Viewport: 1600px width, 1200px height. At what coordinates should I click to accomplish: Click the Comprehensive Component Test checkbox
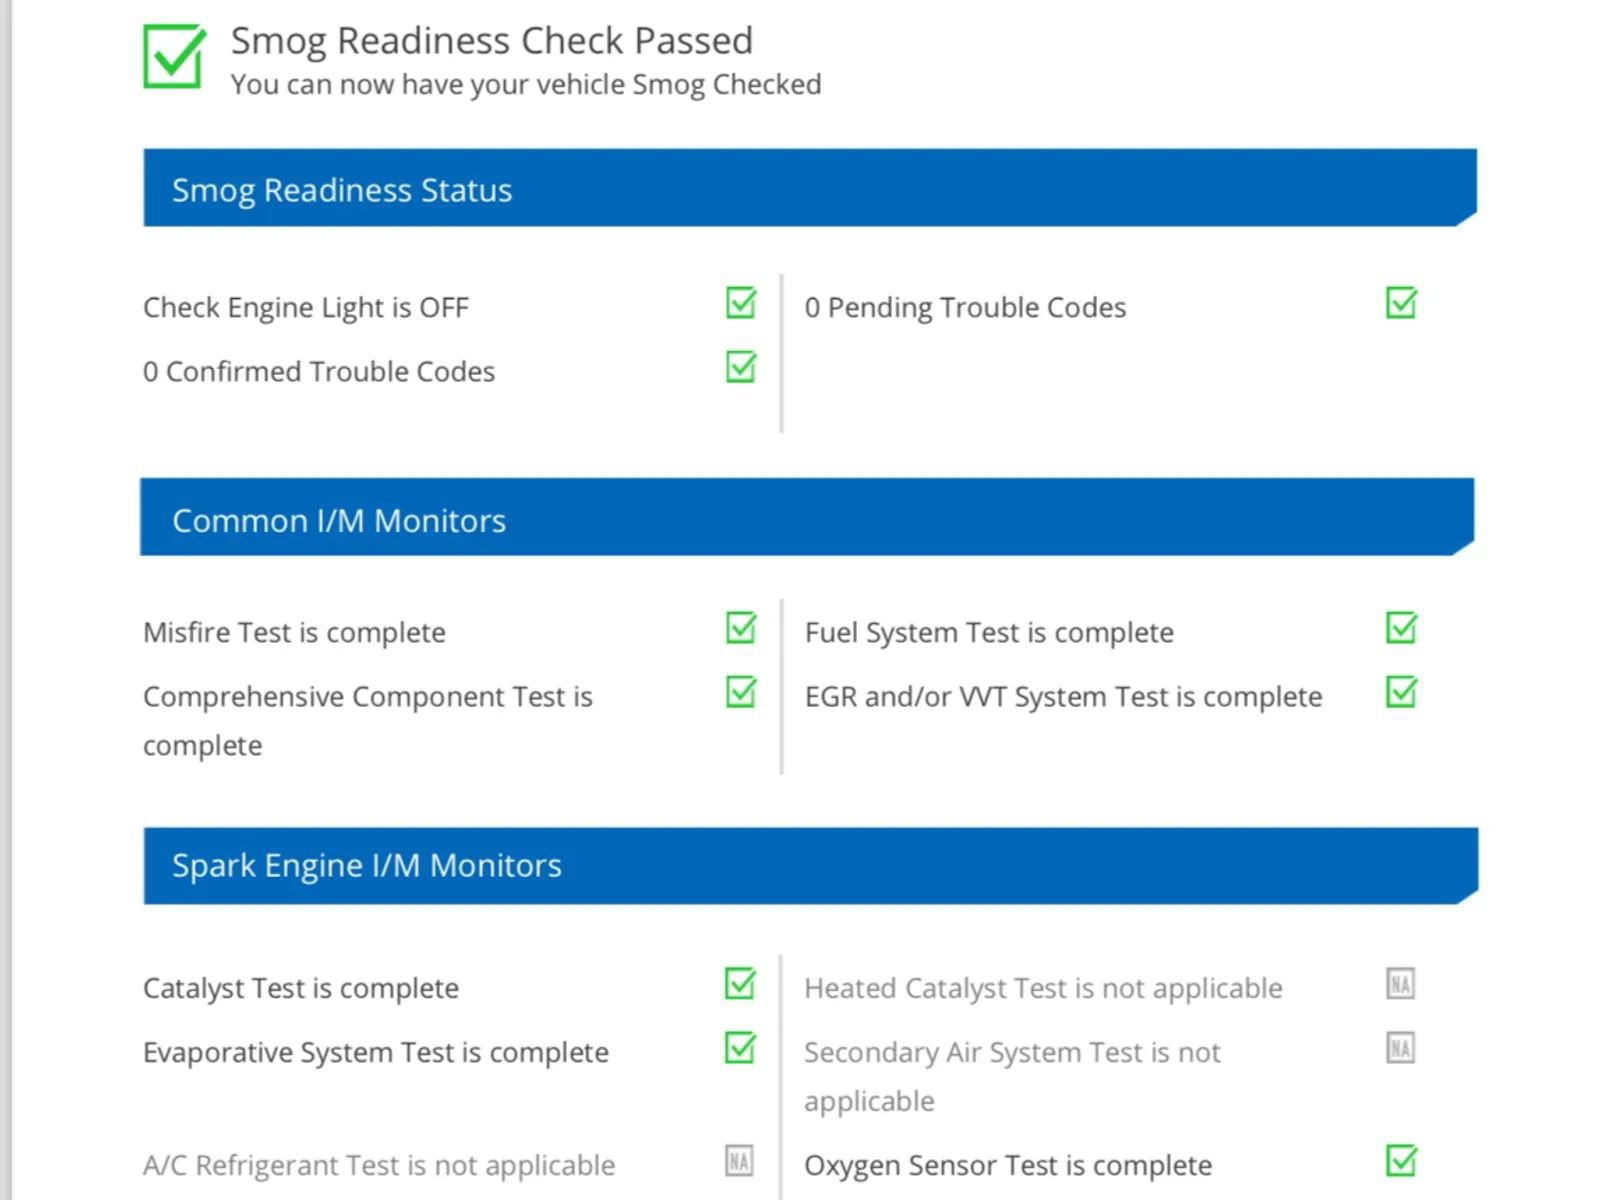coord(741,692)
